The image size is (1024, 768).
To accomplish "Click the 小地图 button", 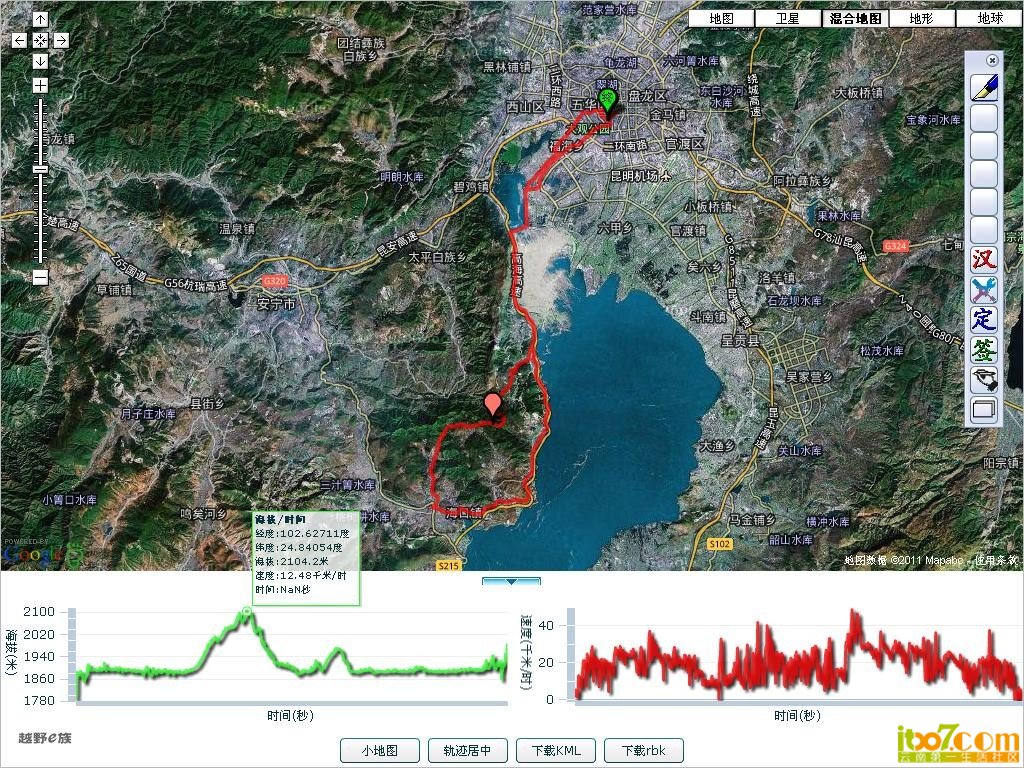I will coord(379,750).
